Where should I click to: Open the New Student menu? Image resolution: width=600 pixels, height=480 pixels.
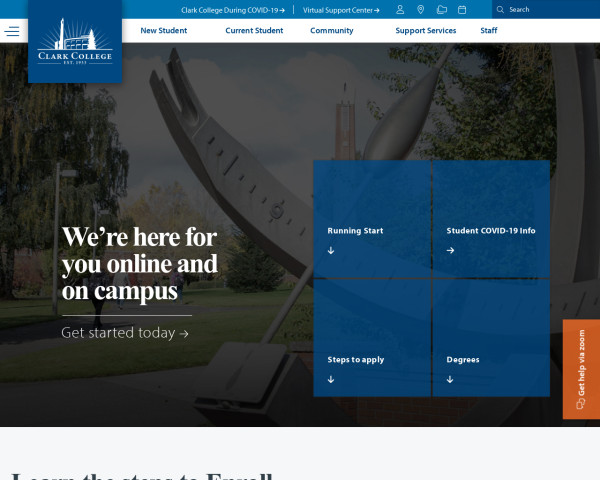[x=164, y=31]
